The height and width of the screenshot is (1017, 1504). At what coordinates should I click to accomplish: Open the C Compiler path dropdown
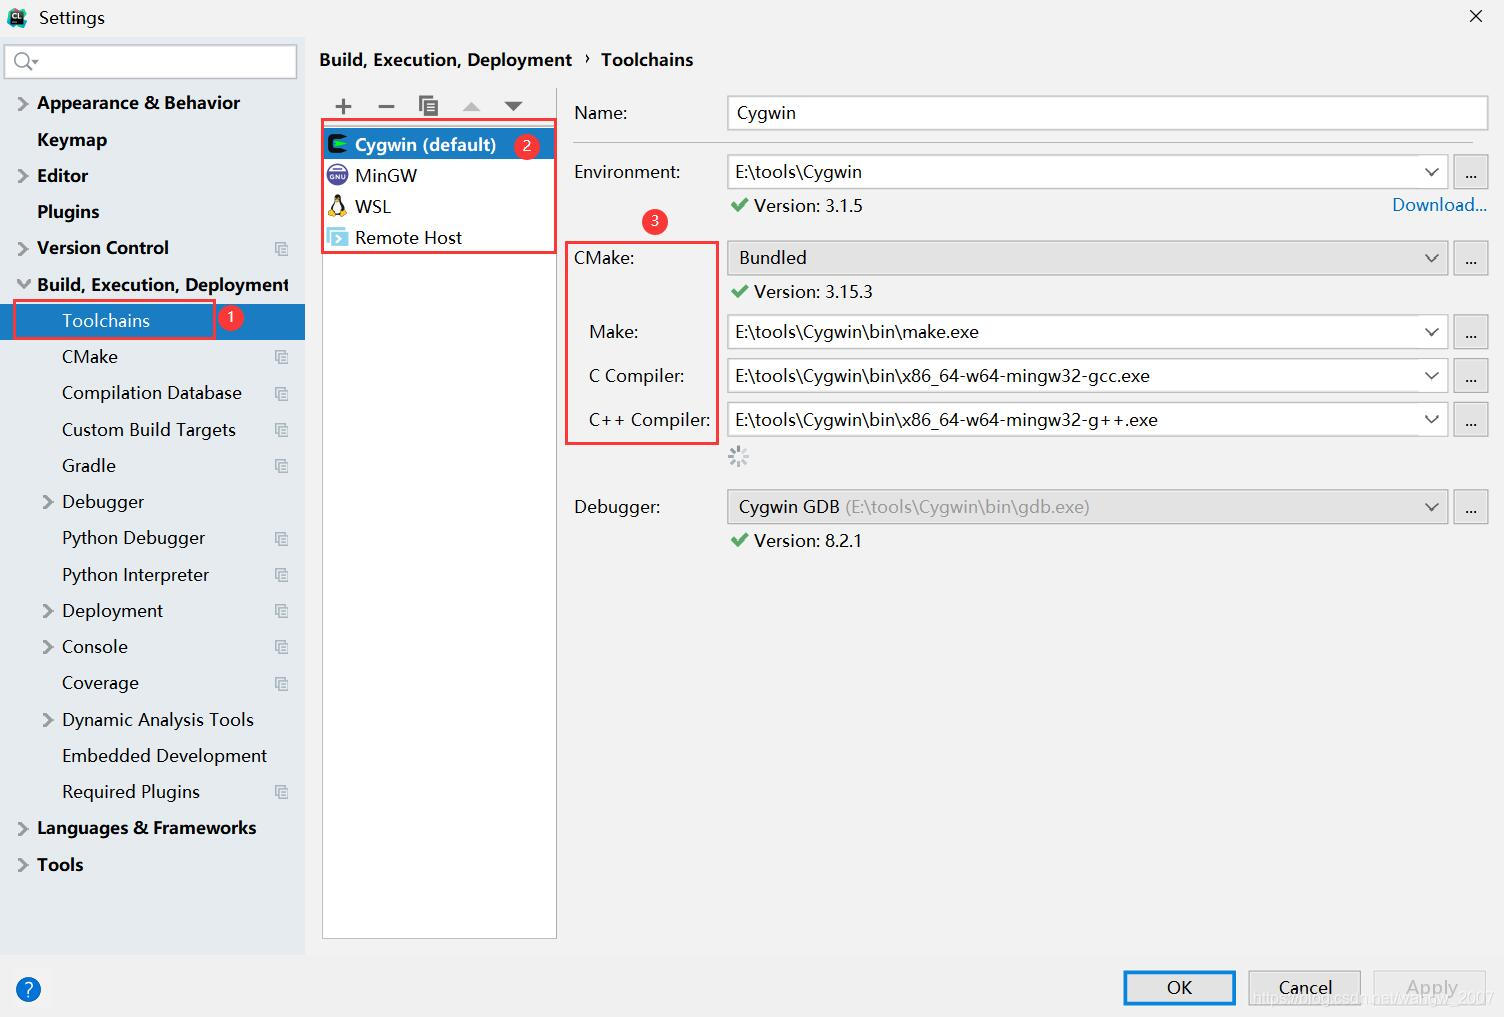(1432, 376)
